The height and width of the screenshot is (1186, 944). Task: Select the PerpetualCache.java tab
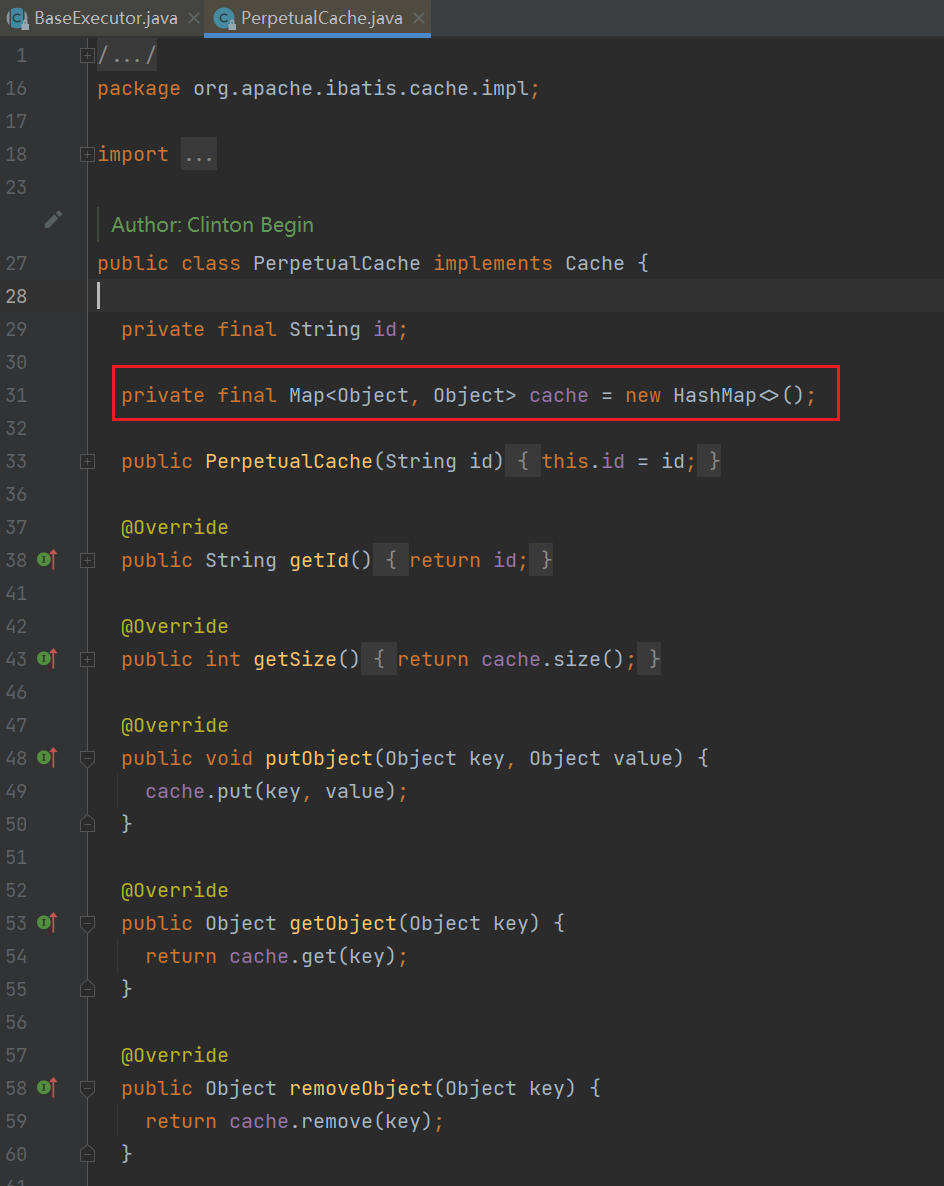[318, 18]
